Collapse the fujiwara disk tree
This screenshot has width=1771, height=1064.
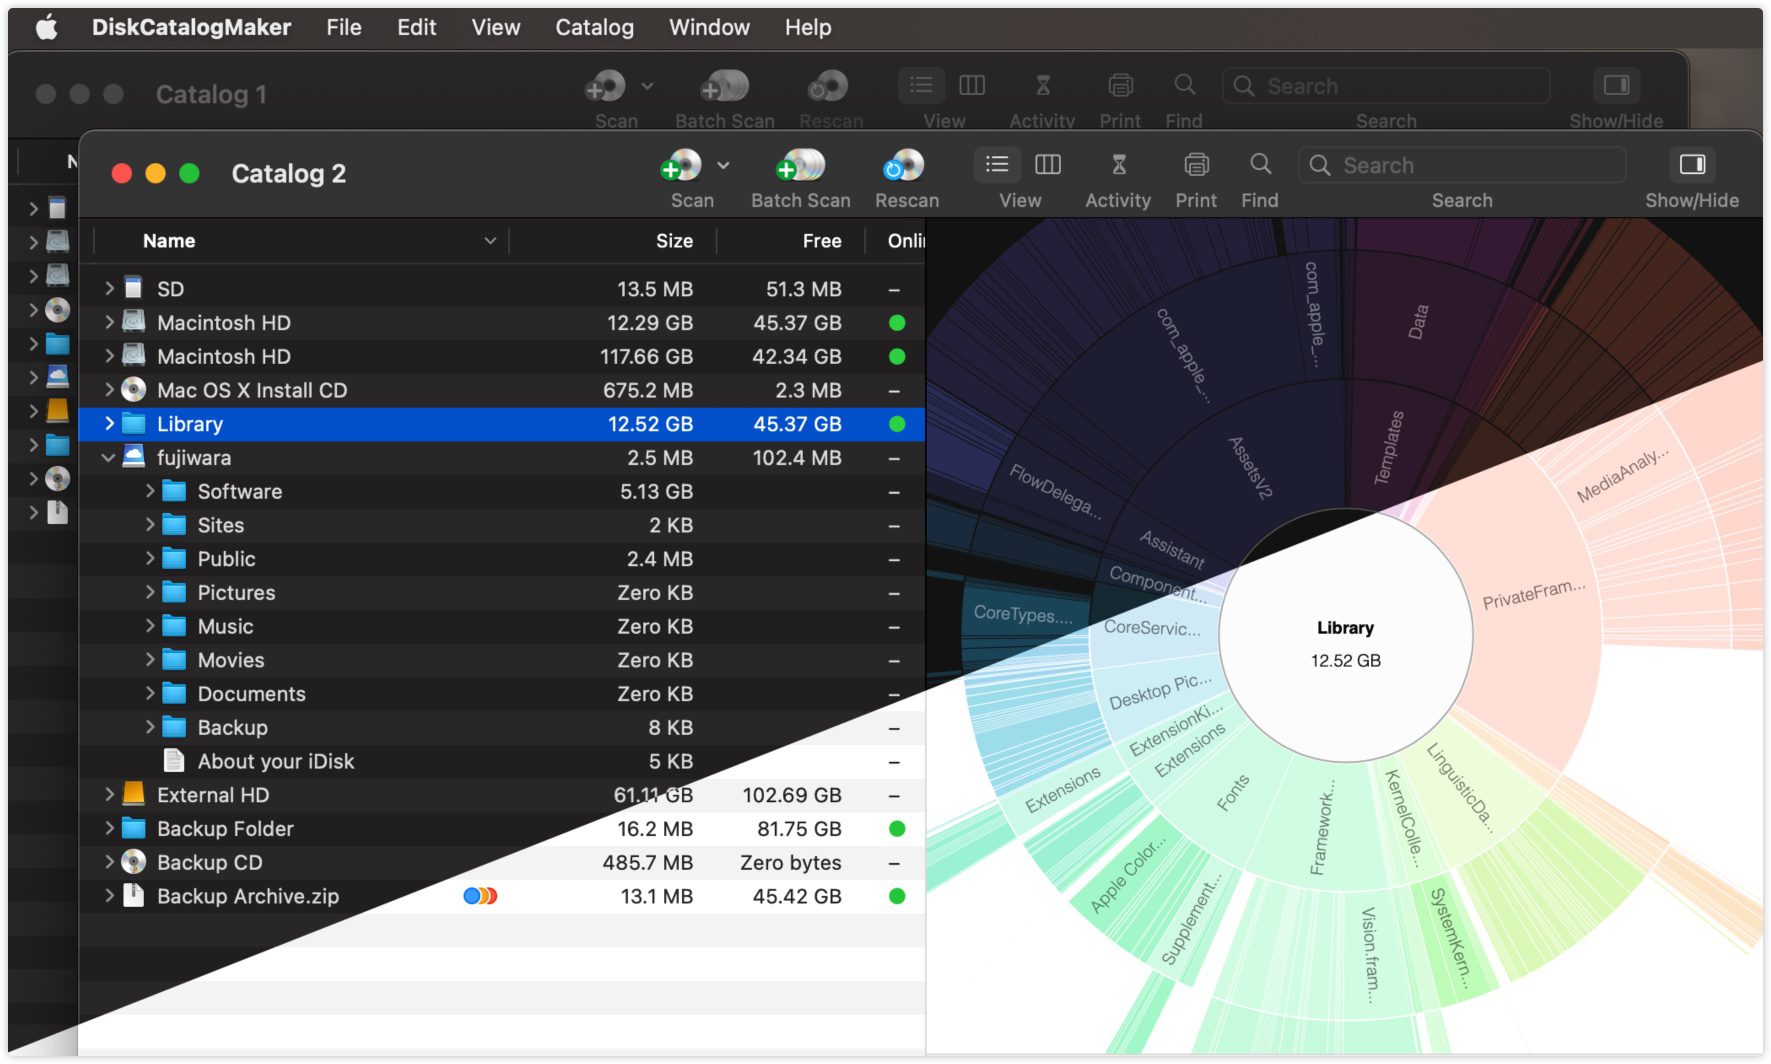pyautogui.click(x=108, y=458)
